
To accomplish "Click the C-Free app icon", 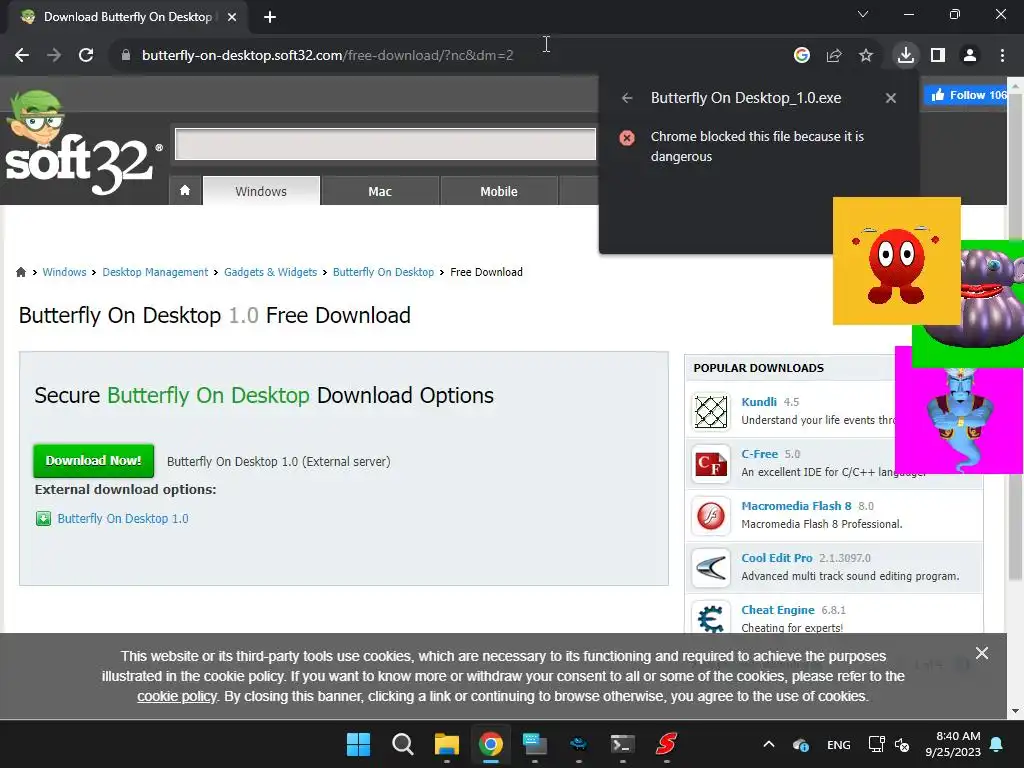I will point(711,464).
